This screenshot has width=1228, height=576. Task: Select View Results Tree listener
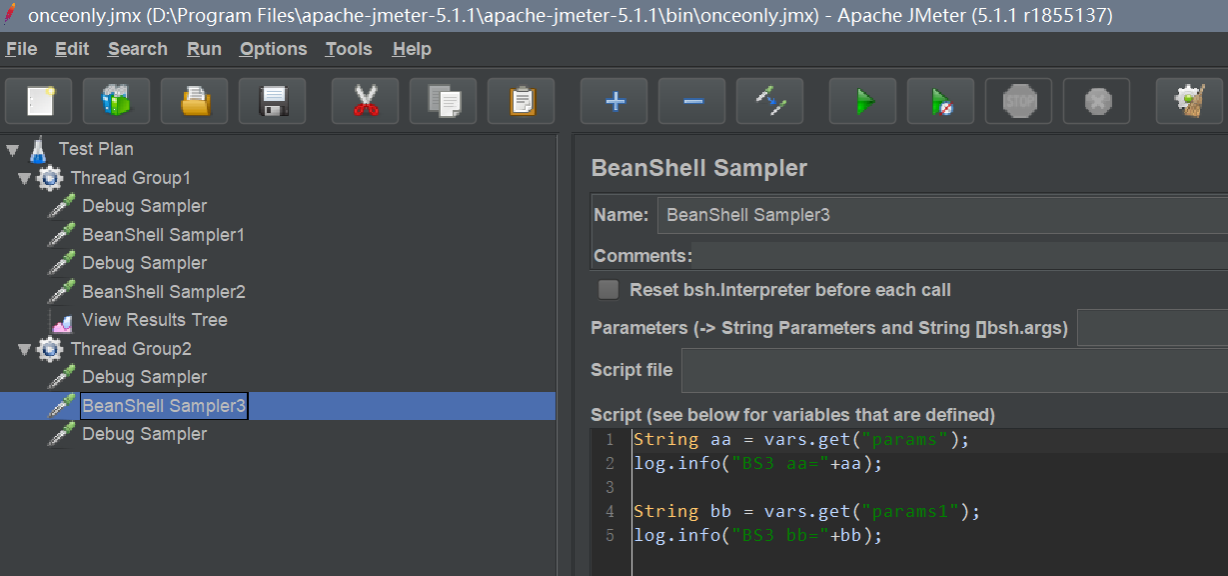(154, 320)
